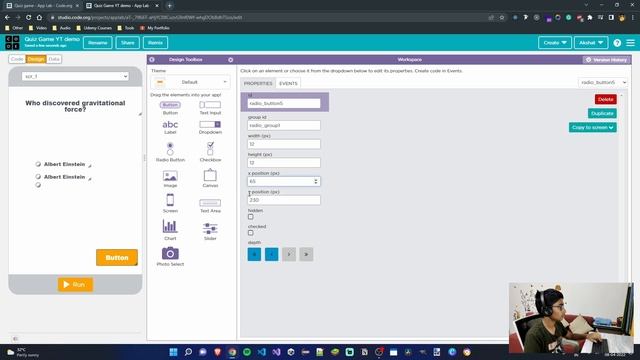Click x position stepper arrows
This screenshot has height=360, width=640.
tap(316, 181)
